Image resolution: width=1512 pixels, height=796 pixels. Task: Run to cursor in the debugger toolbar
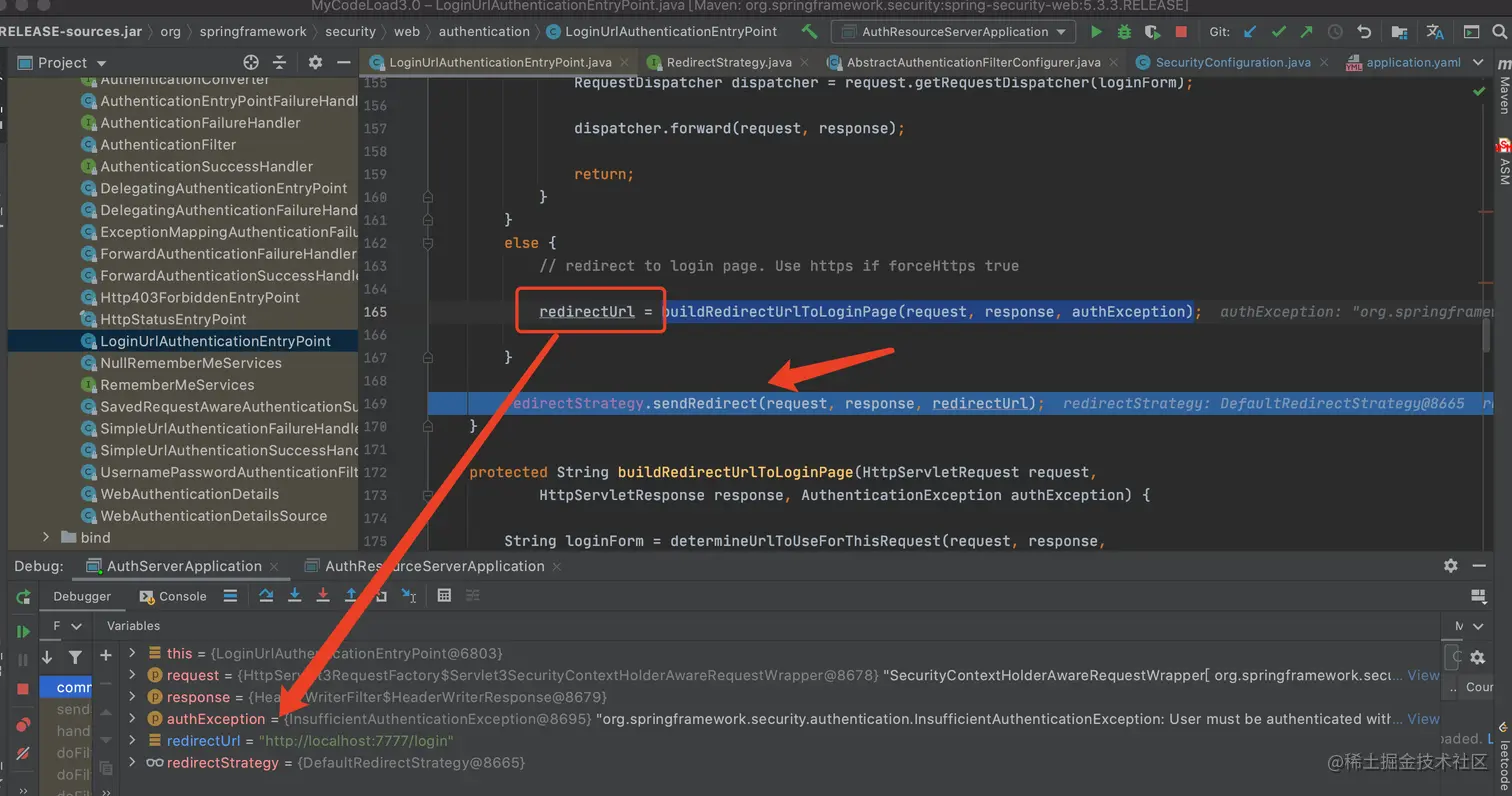tap(409, 596)
